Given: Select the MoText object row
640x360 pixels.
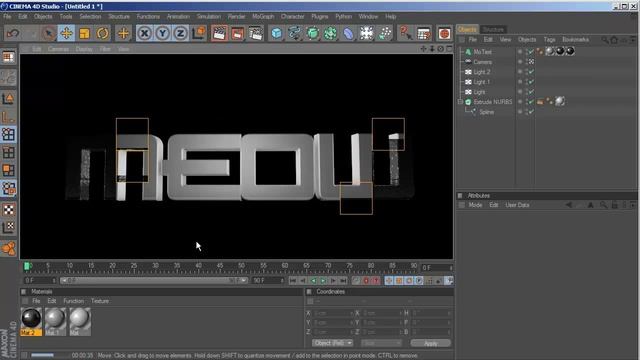Looking at the screenshot, I should [483, 52].
